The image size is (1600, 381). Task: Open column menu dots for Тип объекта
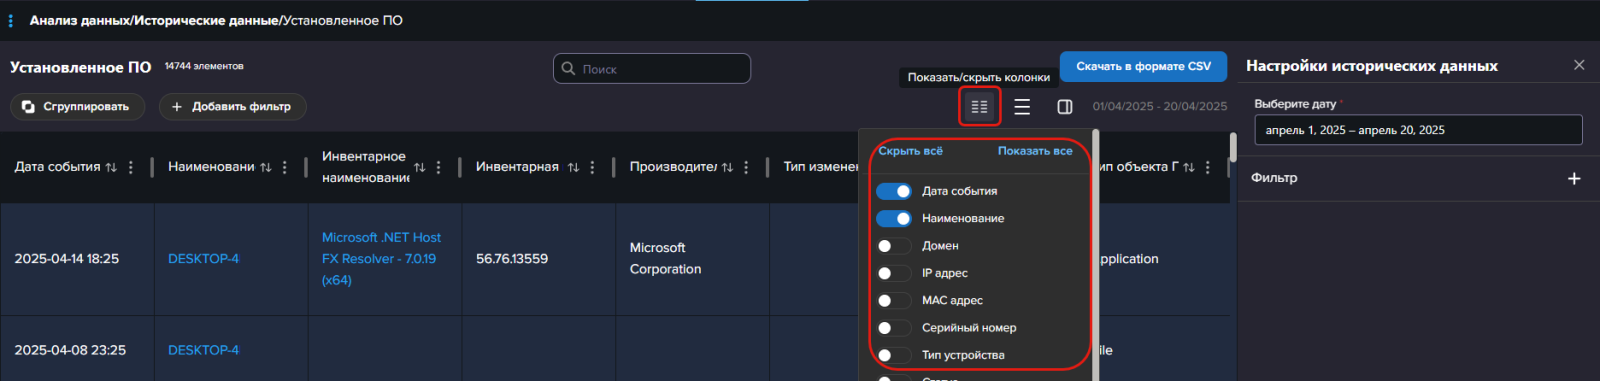click(x=1208, y=167)
